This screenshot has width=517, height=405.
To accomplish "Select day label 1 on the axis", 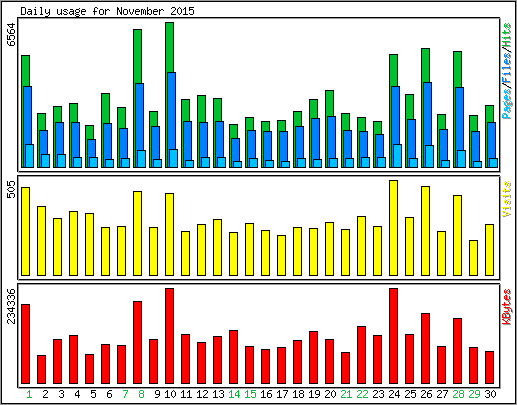I will tap(29, 394).
